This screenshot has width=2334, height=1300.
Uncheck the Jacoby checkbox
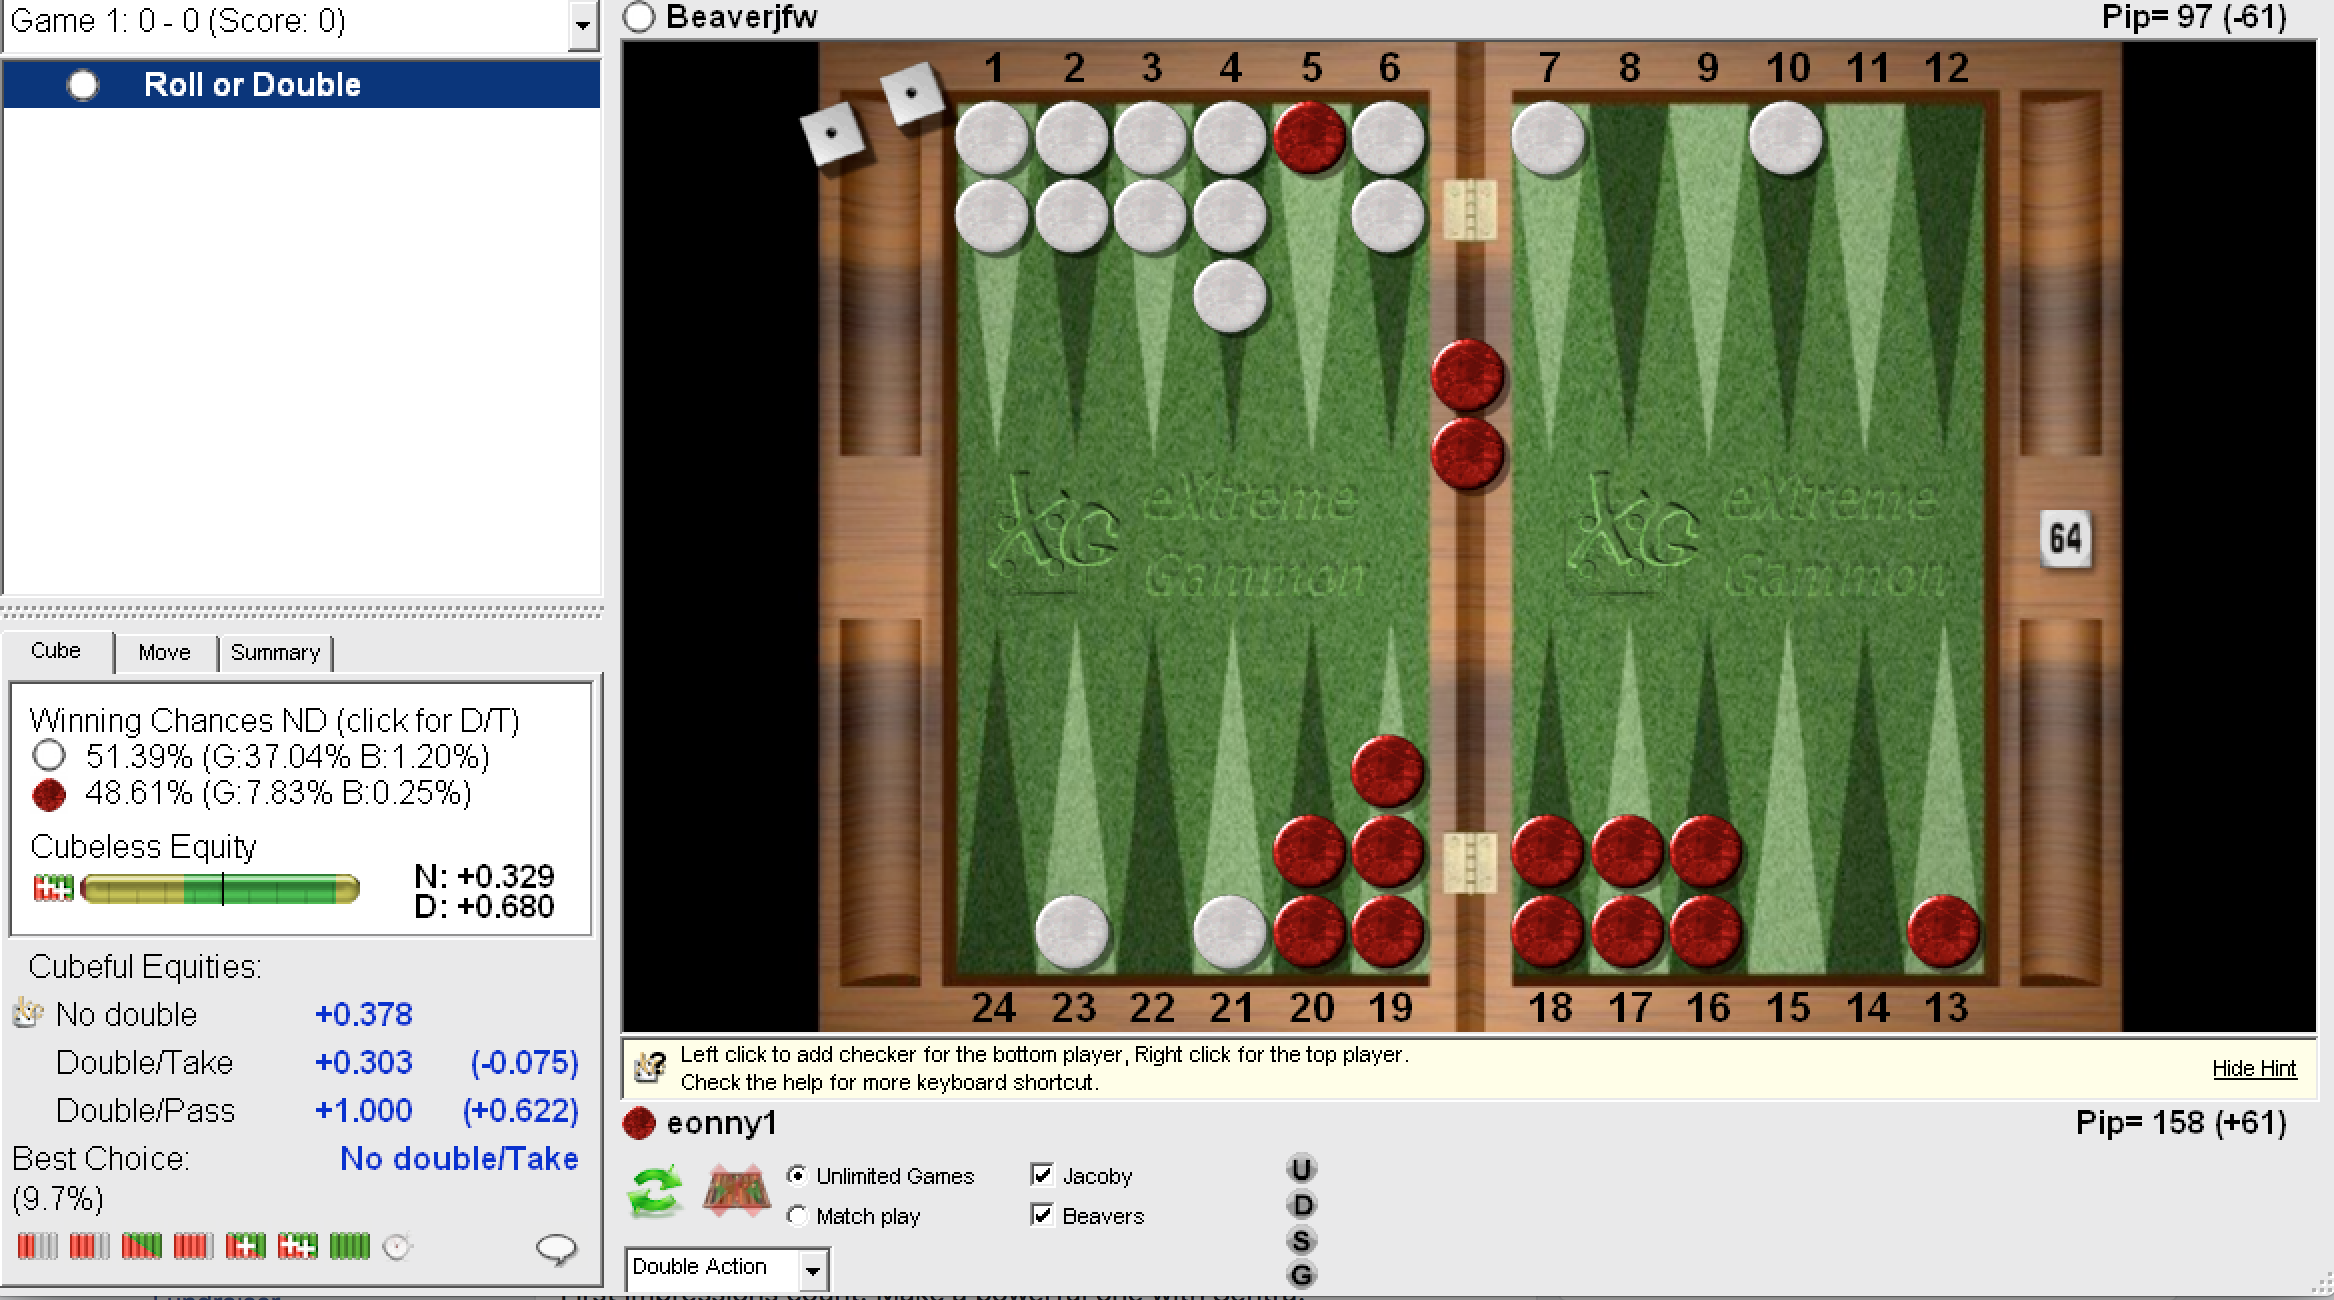coord(1043,1176)
